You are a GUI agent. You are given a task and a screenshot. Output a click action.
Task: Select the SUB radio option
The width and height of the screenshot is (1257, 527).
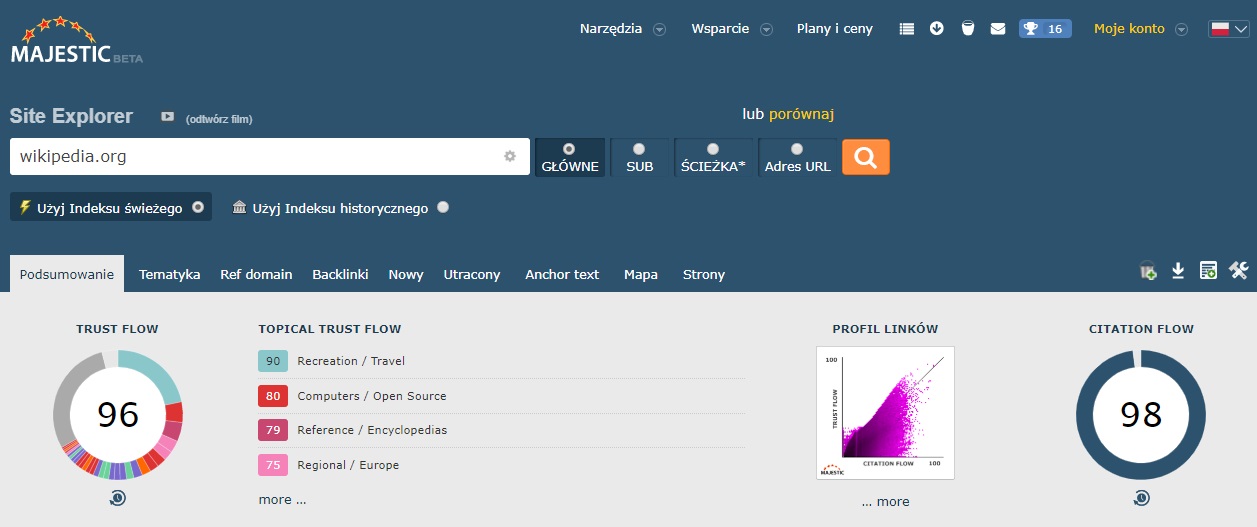click(x=639, y=158)
